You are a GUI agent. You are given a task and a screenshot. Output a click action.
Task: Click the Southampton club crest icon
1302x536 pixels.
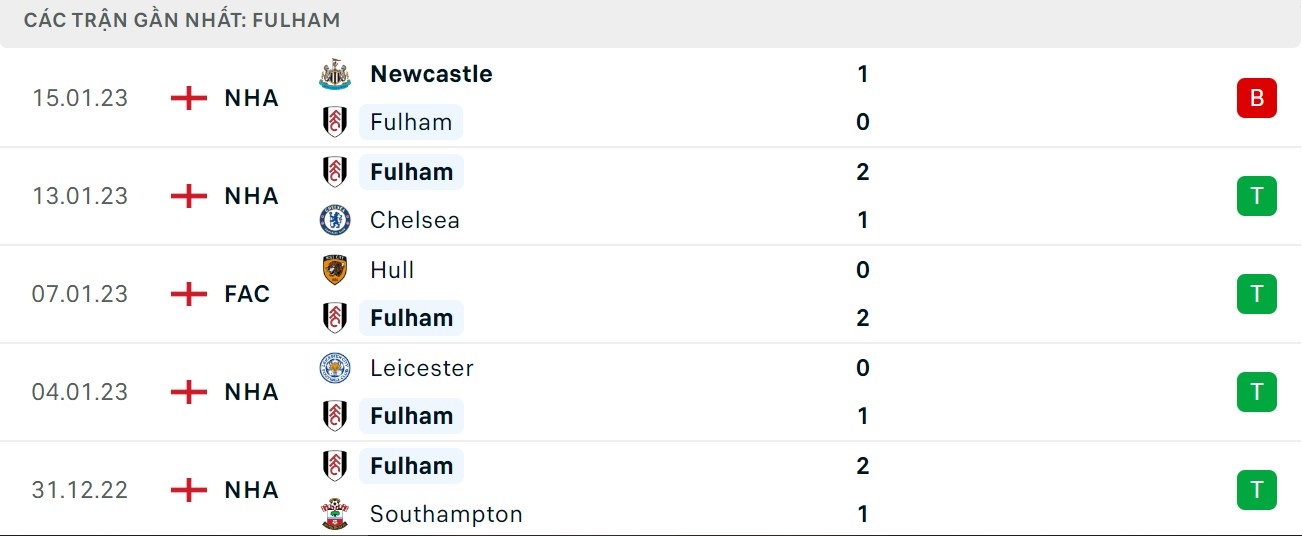click(x=335, y=514)
